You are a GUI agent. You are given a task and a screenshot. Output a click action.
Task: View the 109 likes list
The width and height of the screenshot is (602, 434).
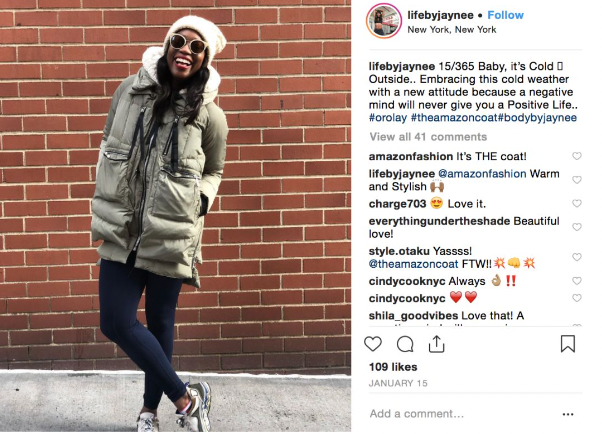(393, 367)
